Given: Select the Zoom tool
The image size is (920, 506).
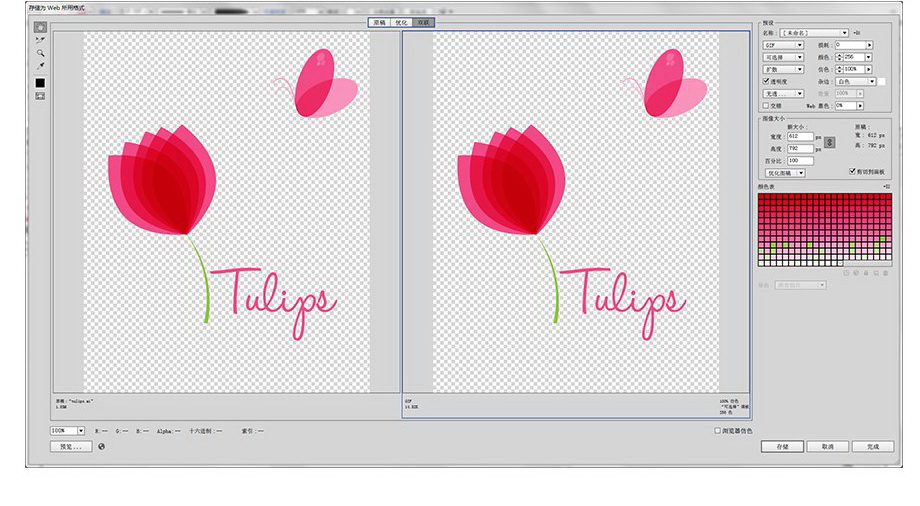Looking at the screenshot, I should pos(40,53).
